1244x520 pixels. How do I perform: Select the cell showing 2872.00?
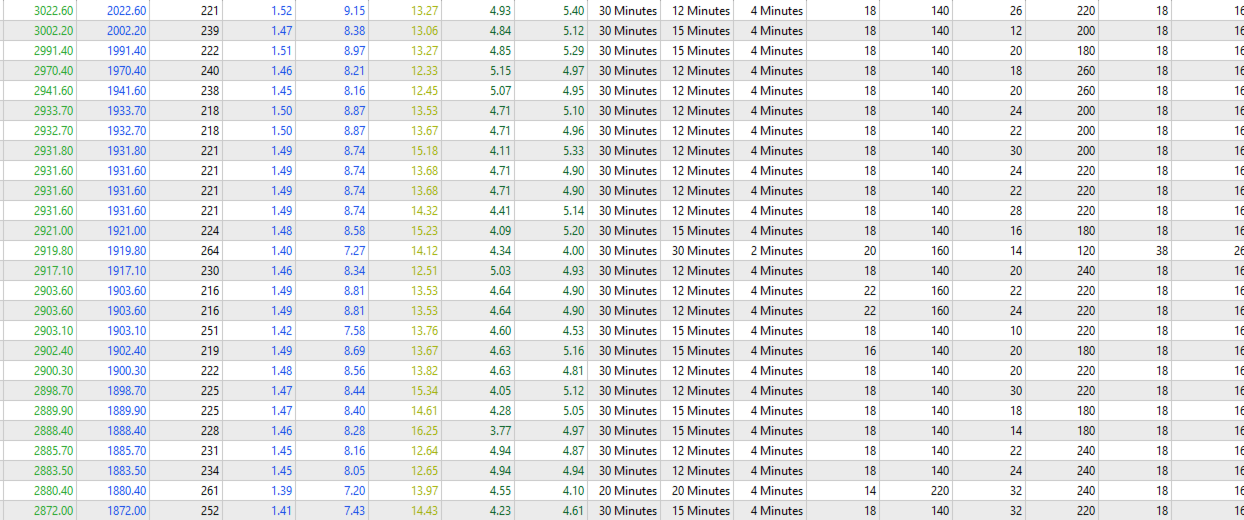[x=53, y=511]
